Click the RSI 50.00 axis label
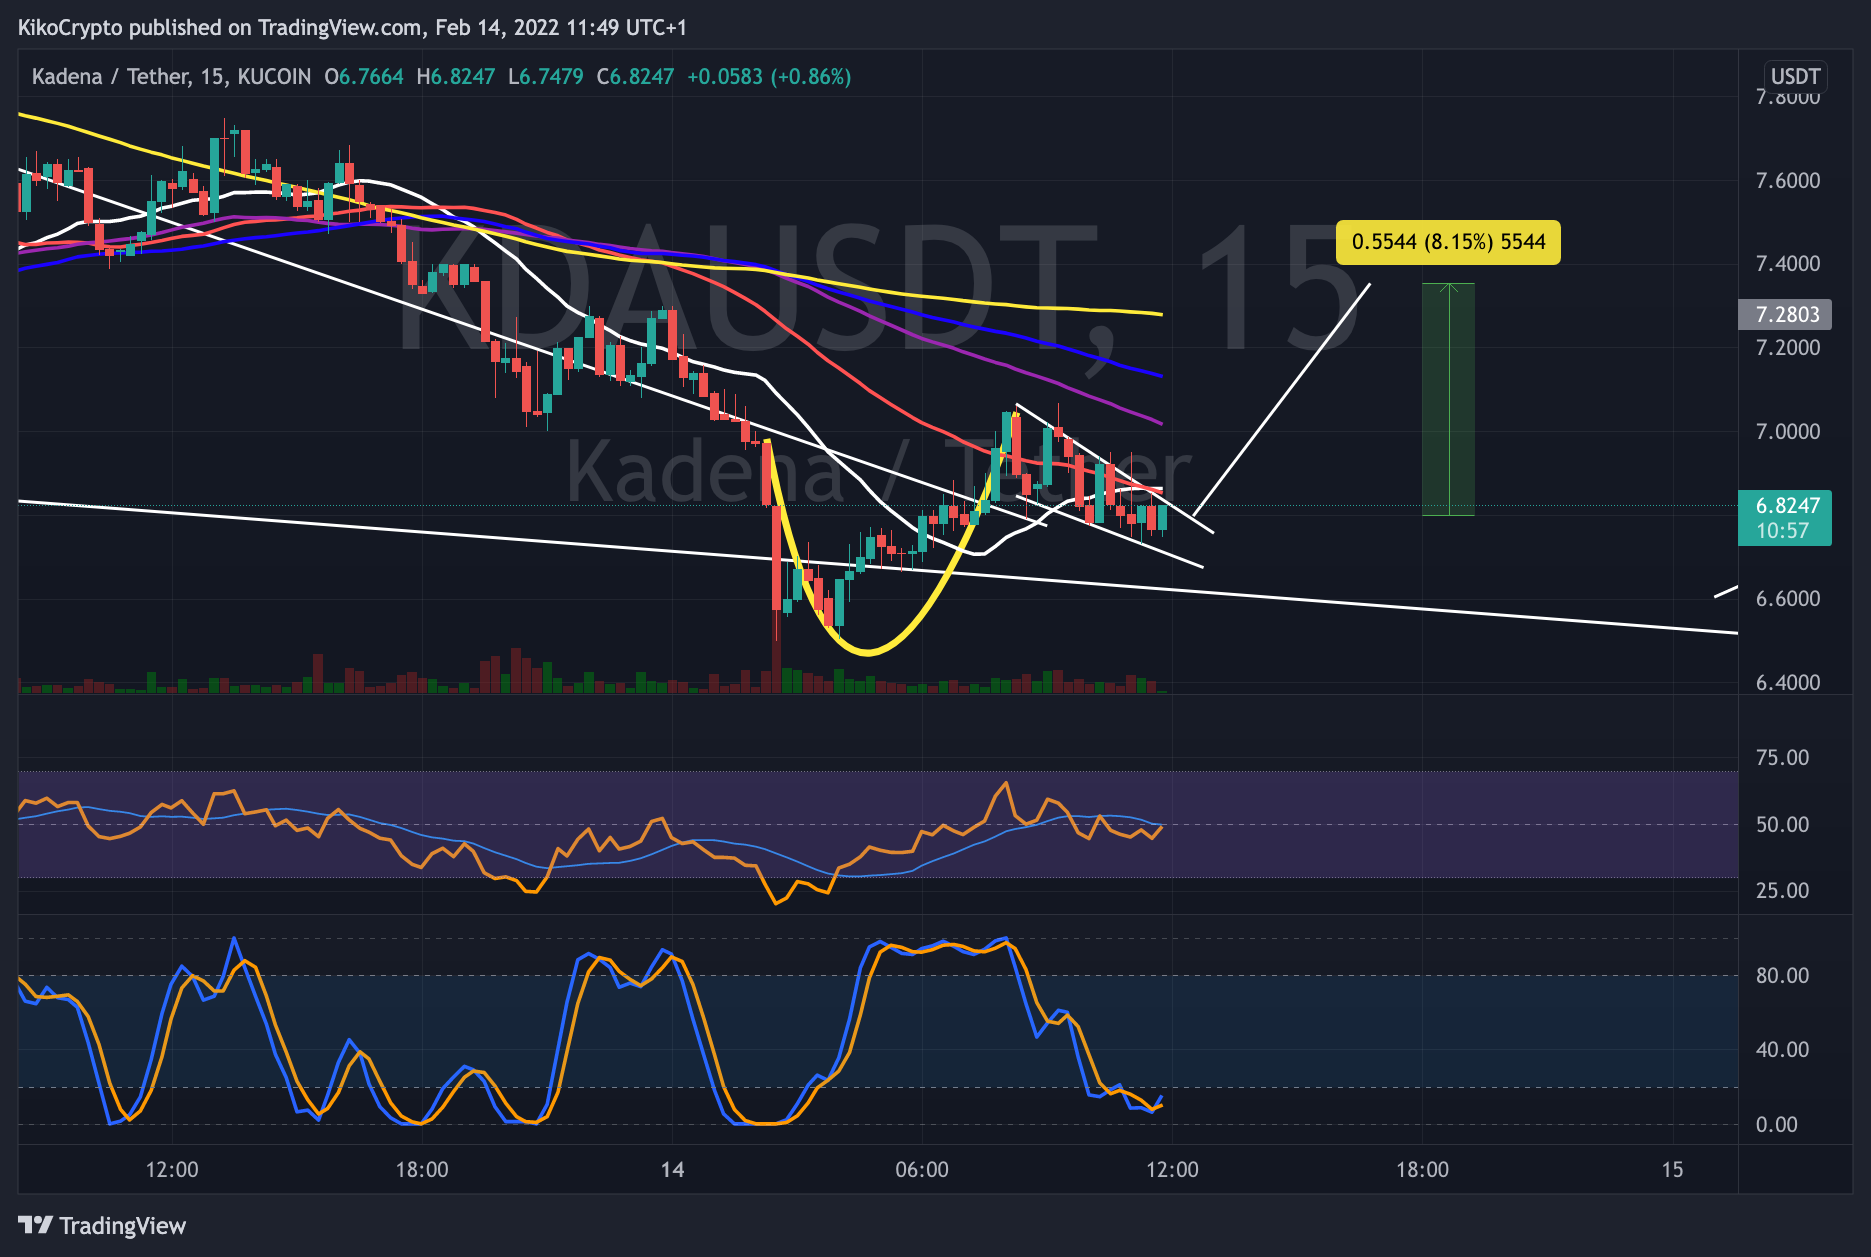Screen dimensions: 1871x1257 tap(1782, 825)
